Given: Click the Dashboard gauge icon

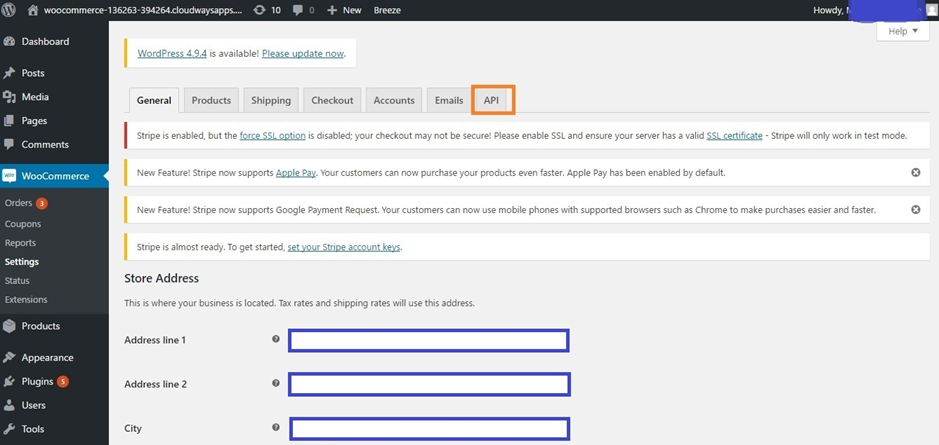Looking at the screenshot, I should (x=9, y=42).
